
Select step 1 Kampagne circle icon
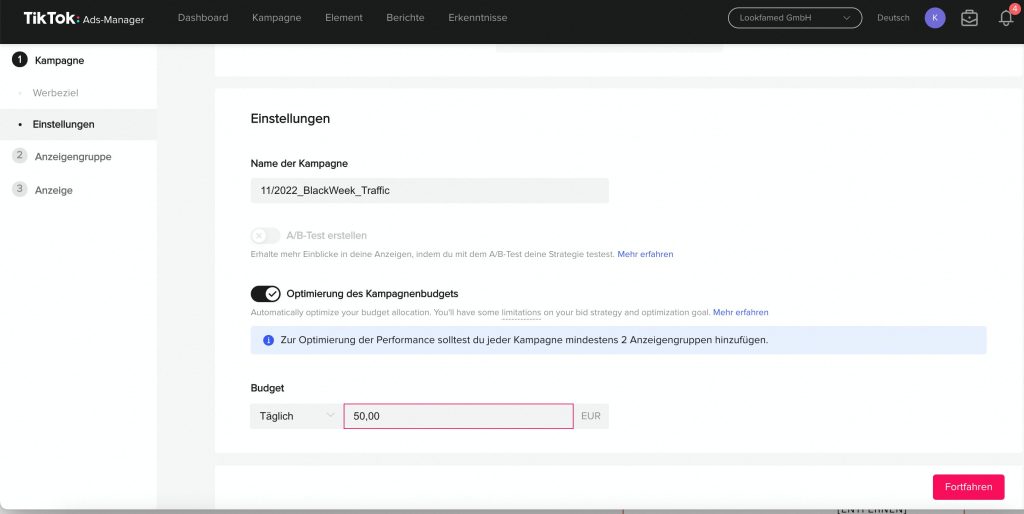point(20,60)
